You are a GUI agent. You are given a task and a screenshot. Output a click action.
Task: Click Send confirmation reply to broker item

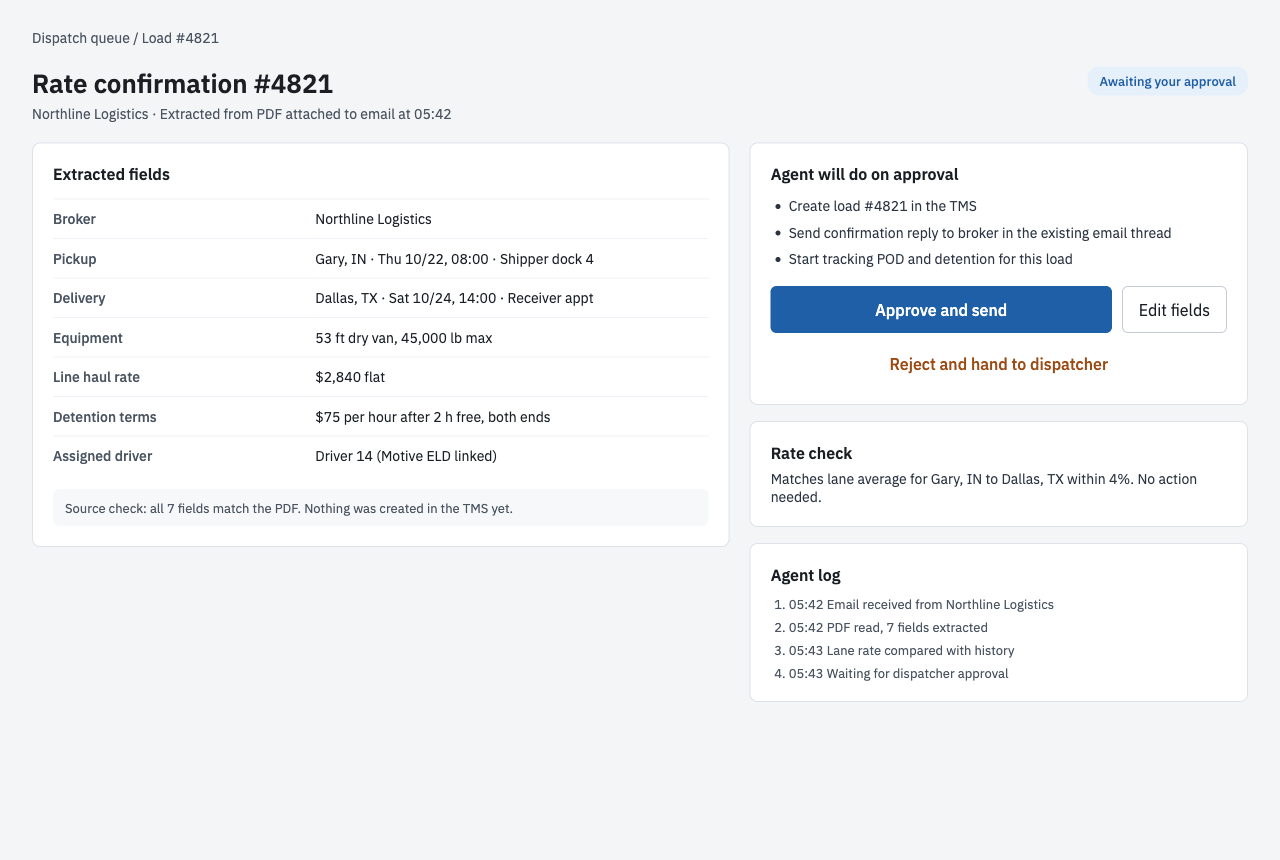pos(979,233)
